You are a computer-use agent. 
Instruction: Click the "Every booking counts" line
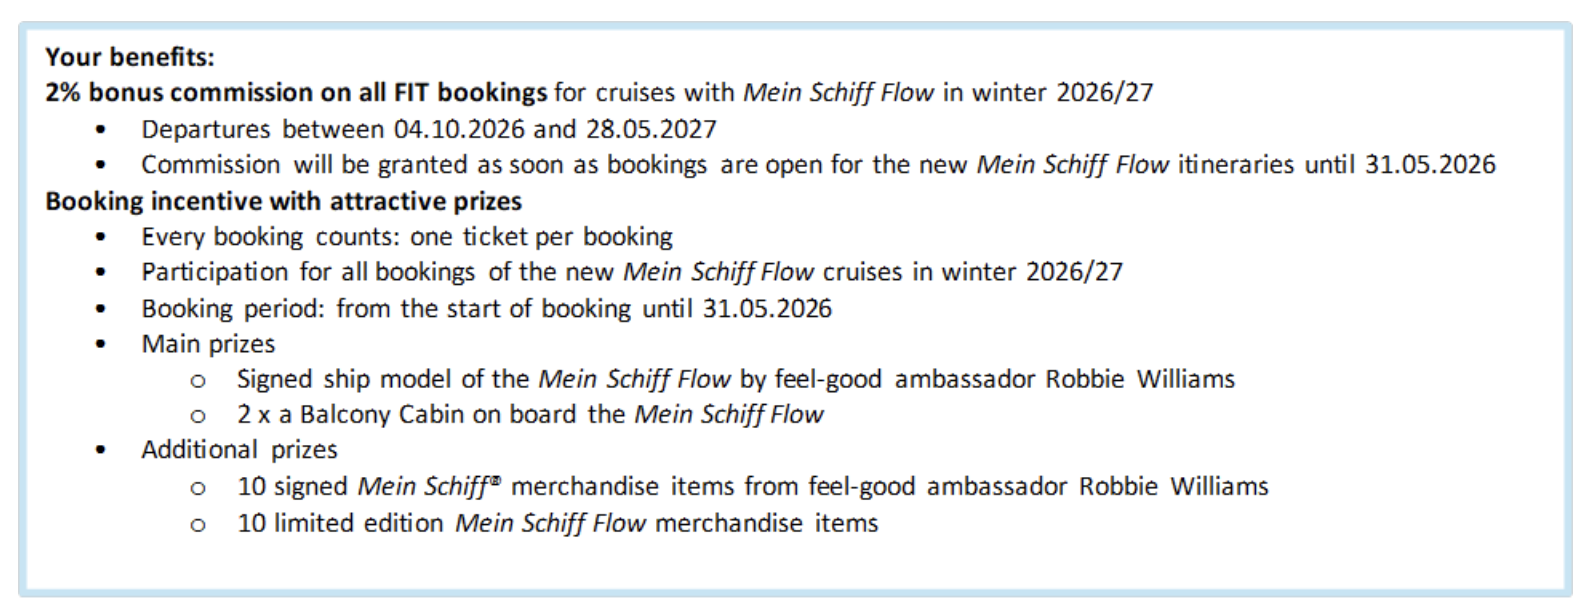(x=406, y=237)
